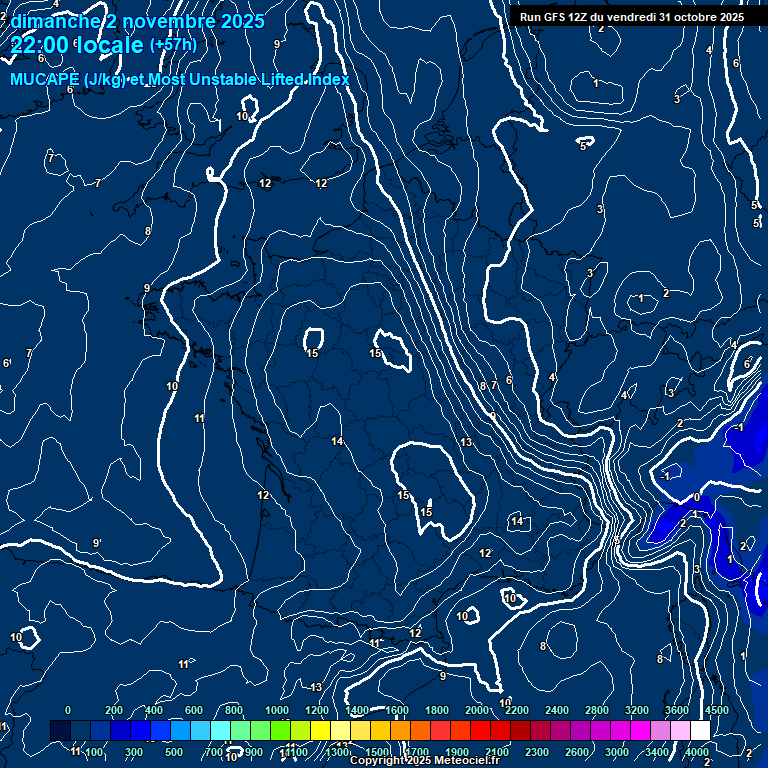
Task: Click the '4500' label above the legend
Action: [717, 710]
